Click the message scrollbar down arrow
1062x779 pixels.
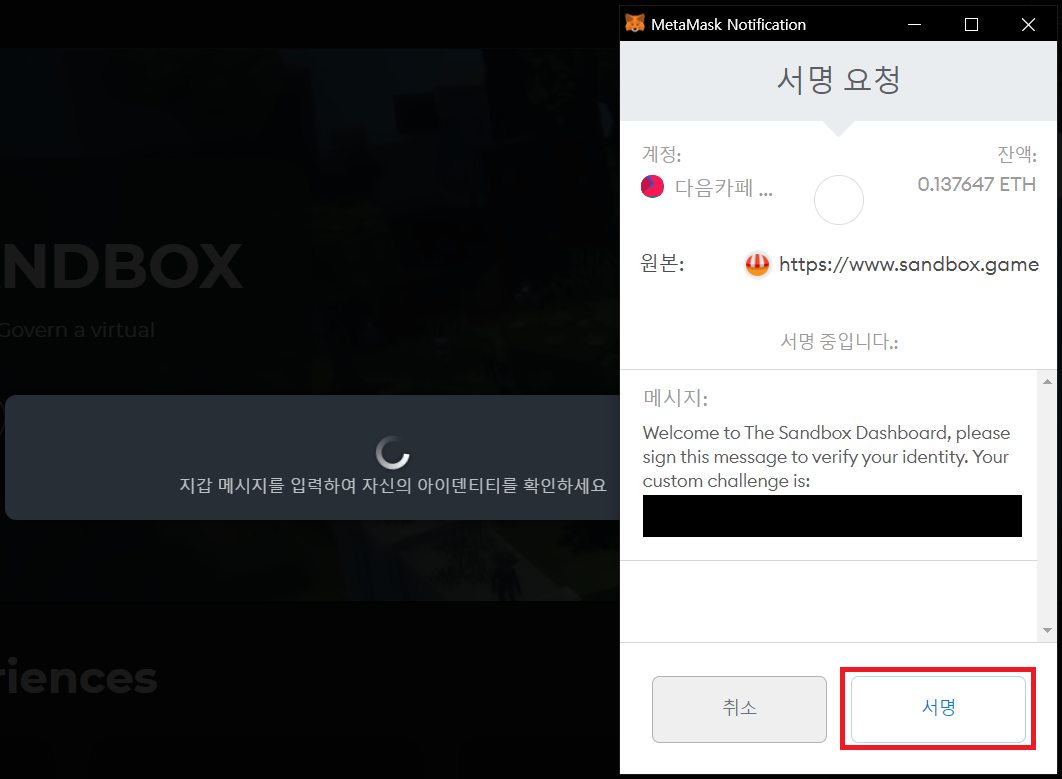click(1047, 631)
